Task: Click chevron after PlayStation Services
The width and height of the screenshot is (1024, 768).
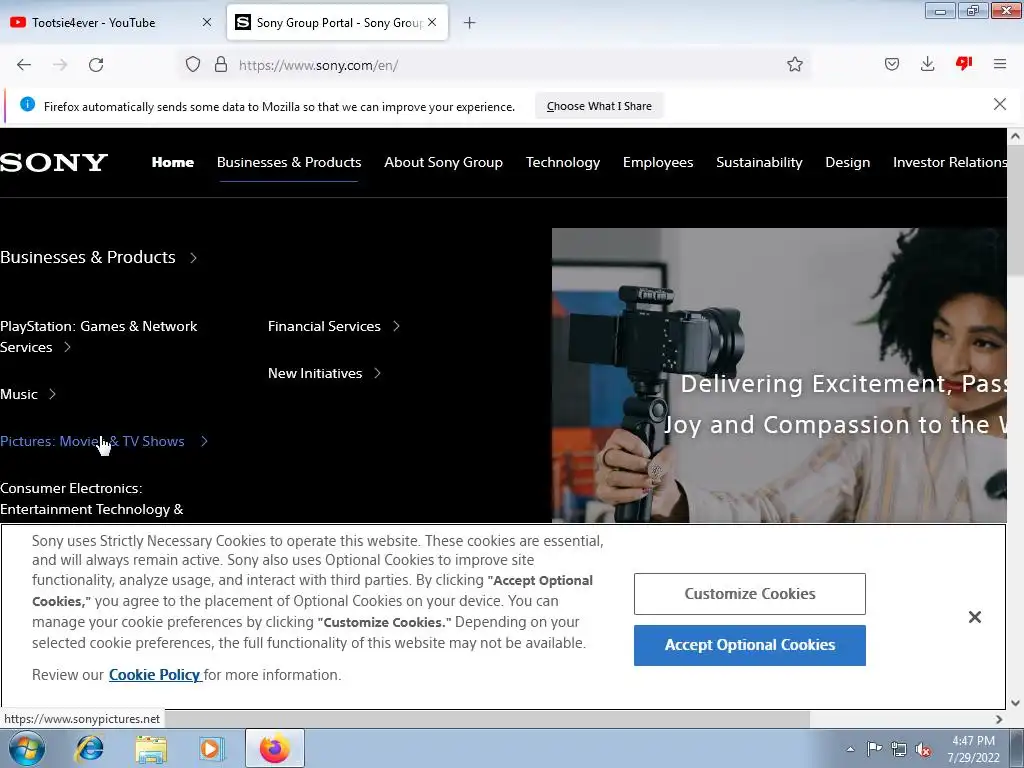Action: pyautogui.click(x=67, y=347)
